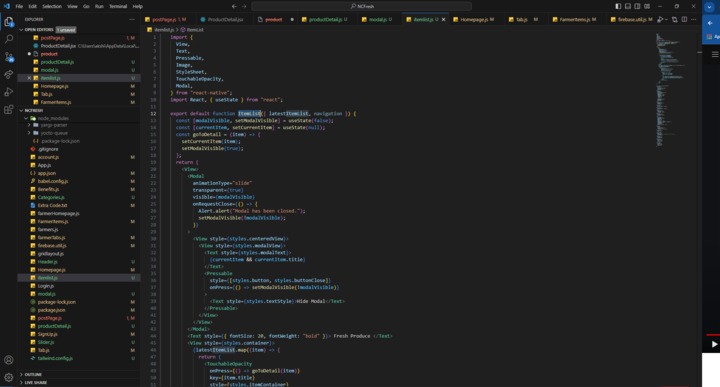Click the round dropdown button in right window
Image resolution: width=720 pixels, height=387 pixels.
(x=709, y=7)
